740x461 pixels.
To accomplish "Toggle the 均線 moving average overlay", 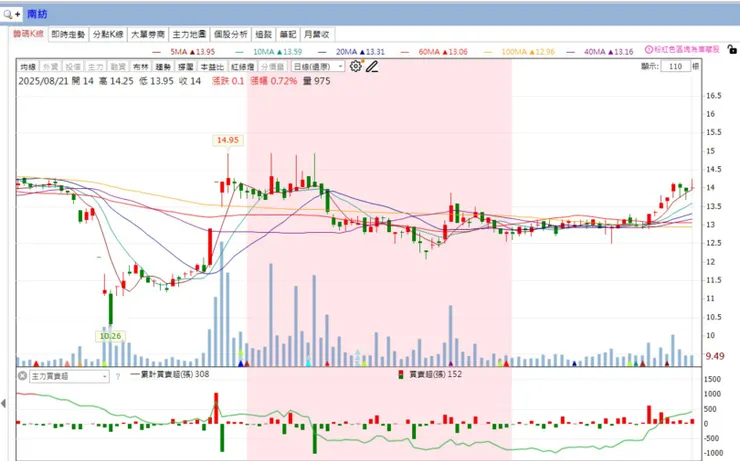I will (x=28, y=67).
